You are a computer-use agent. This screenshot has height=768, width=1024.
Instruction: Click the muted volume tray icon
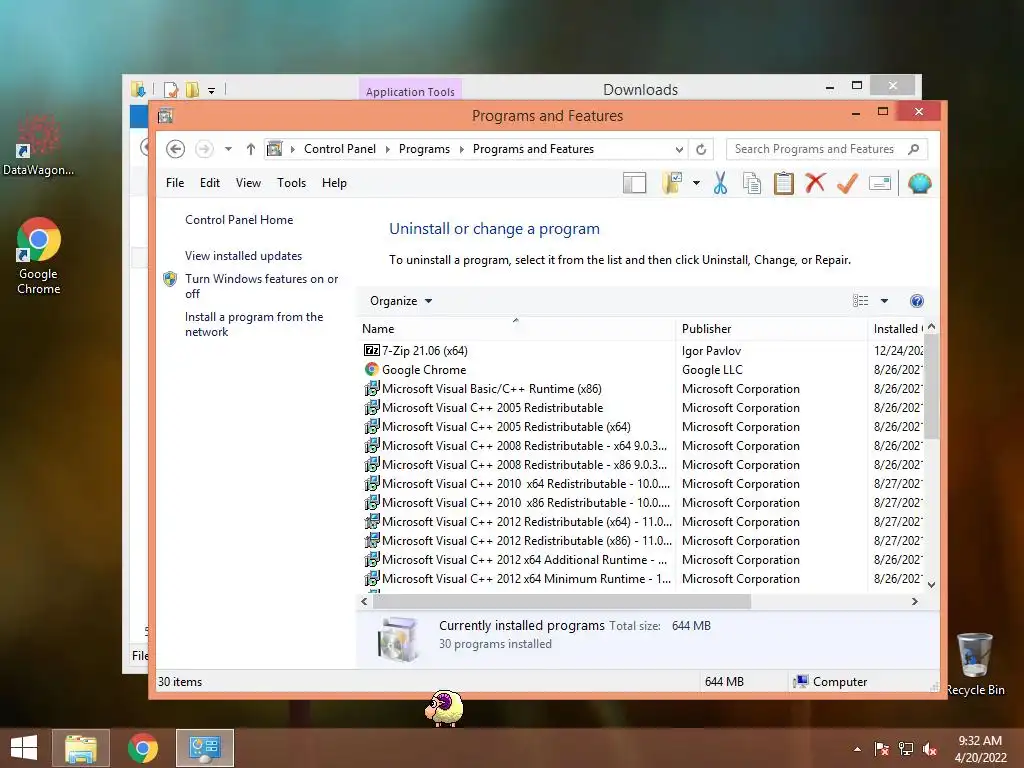coord(930,748)
